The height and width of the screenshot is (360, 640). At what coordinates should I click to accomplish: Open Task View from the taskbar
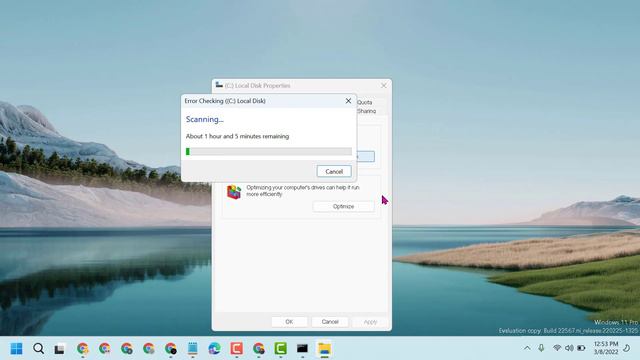60,349
